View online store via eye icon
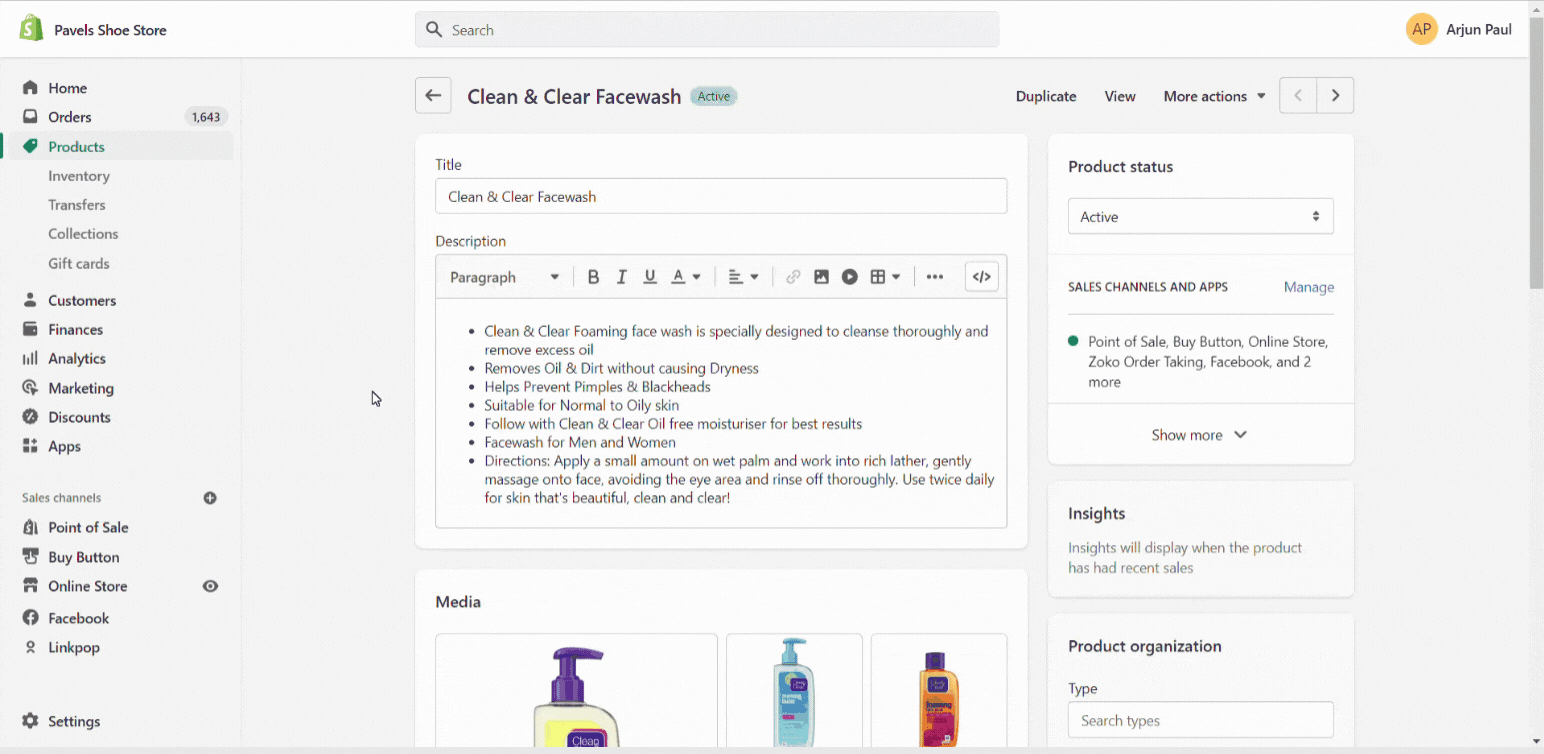The width and height of the screenshot is (1544, 754). (210, 586)
